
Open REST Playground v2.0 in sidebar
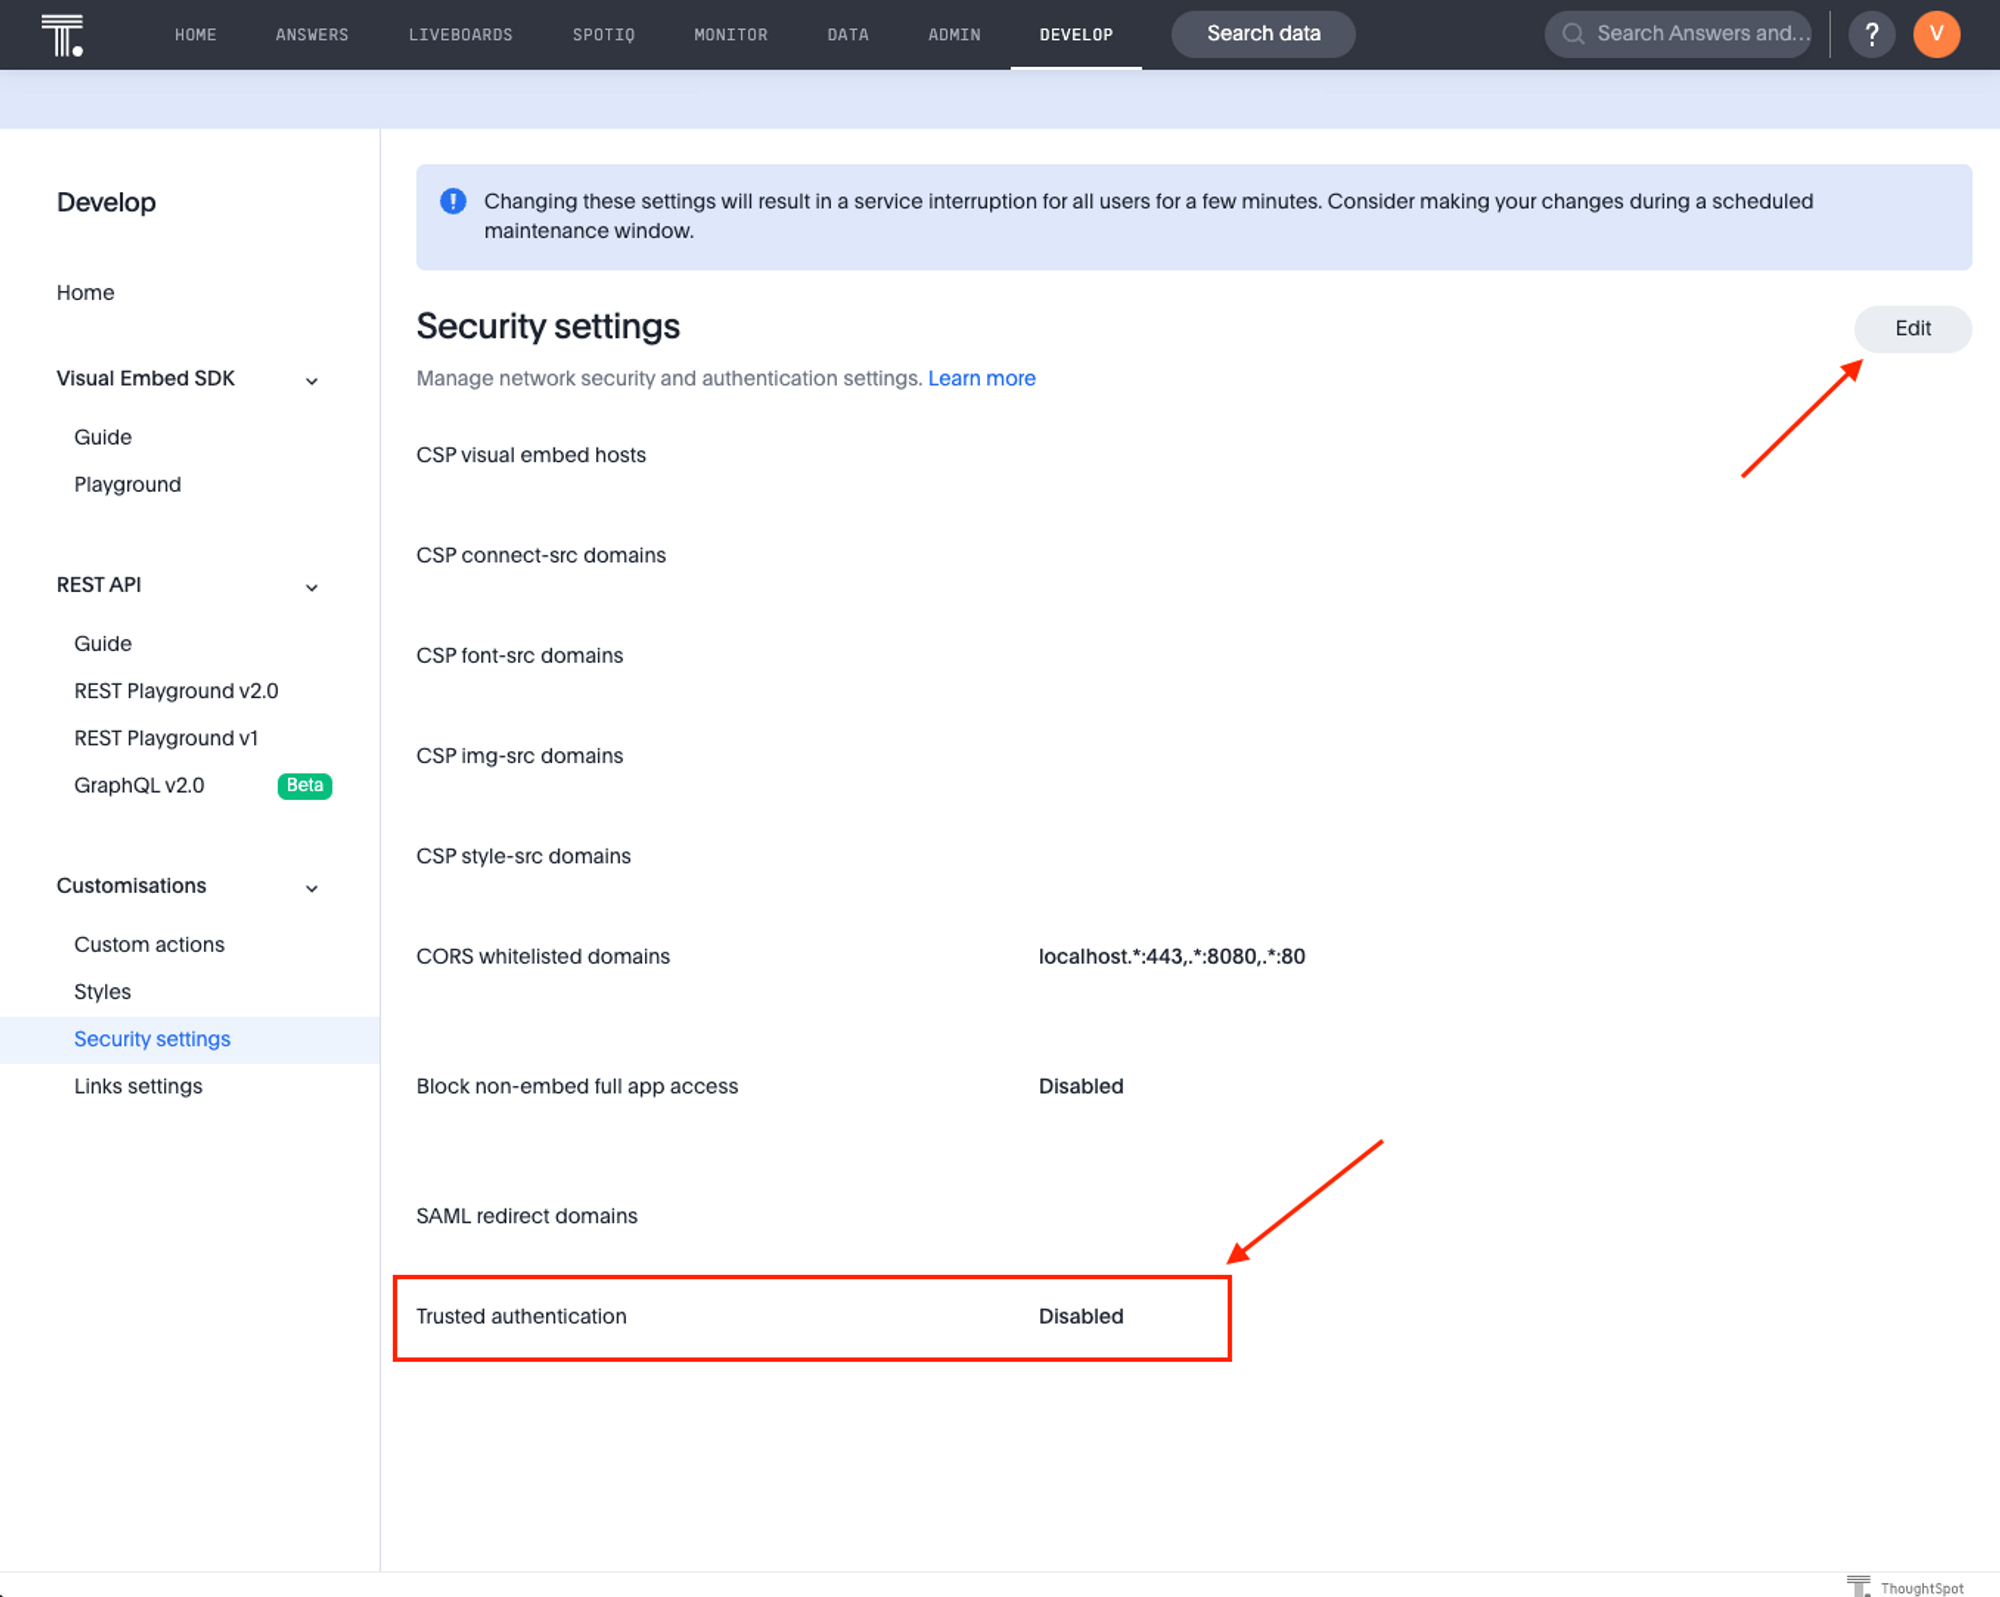[176, 691]
